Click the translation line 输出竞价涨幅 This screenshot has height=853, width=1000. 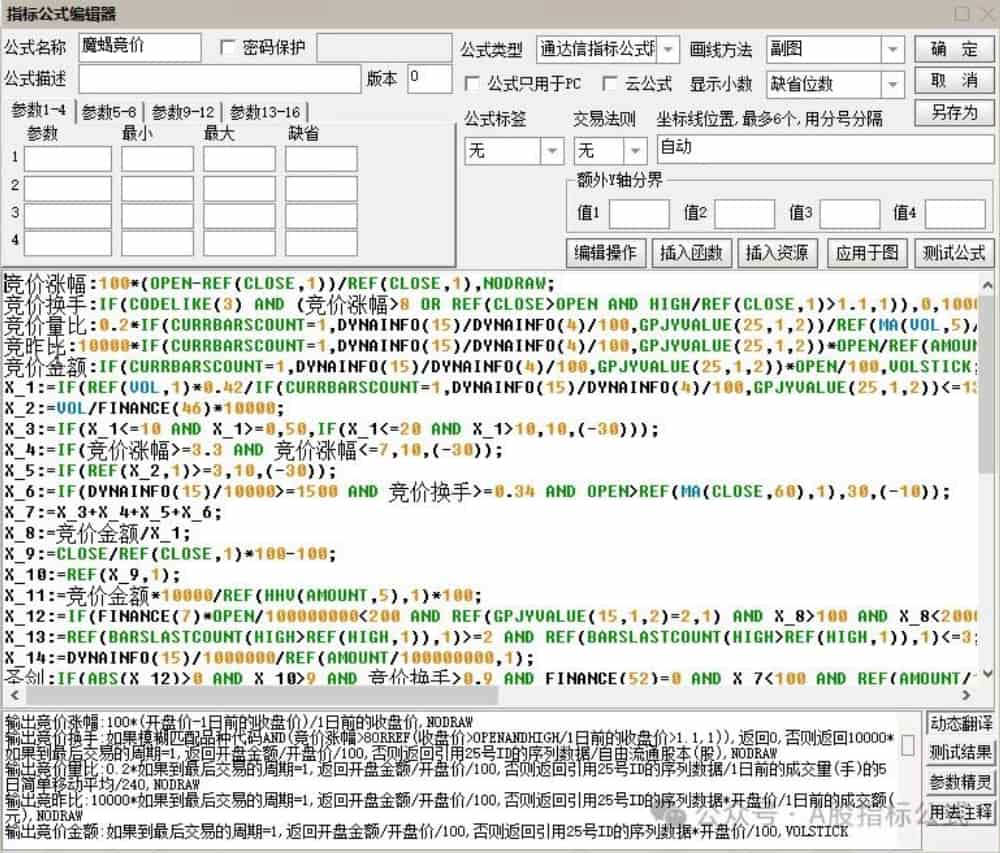239,721
